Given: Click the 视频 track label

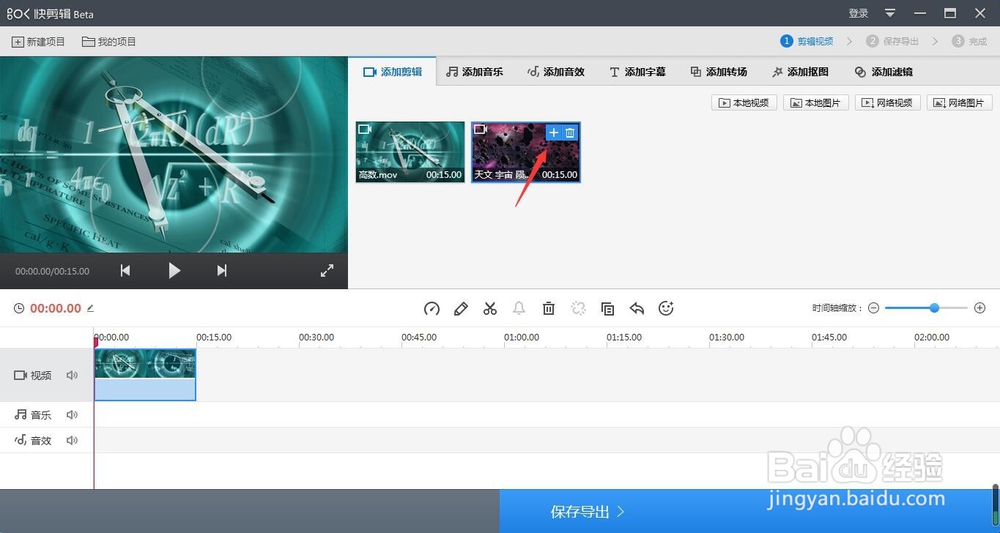Looking at the screenshot, I should pos(33,376).
